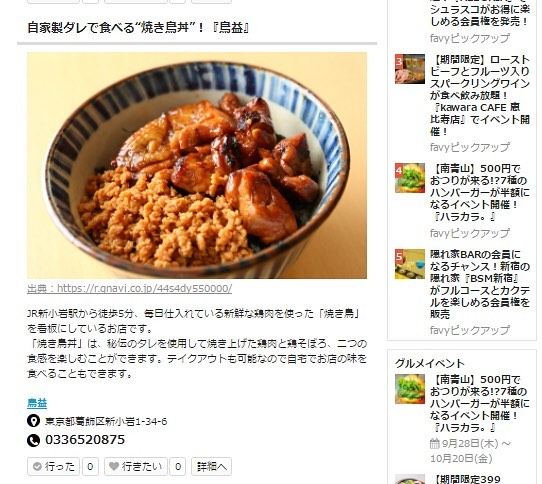The image size is (542, 484).
Task: Open the 隠れ家BAR BSM新宿 article
Action: [480, 284]
